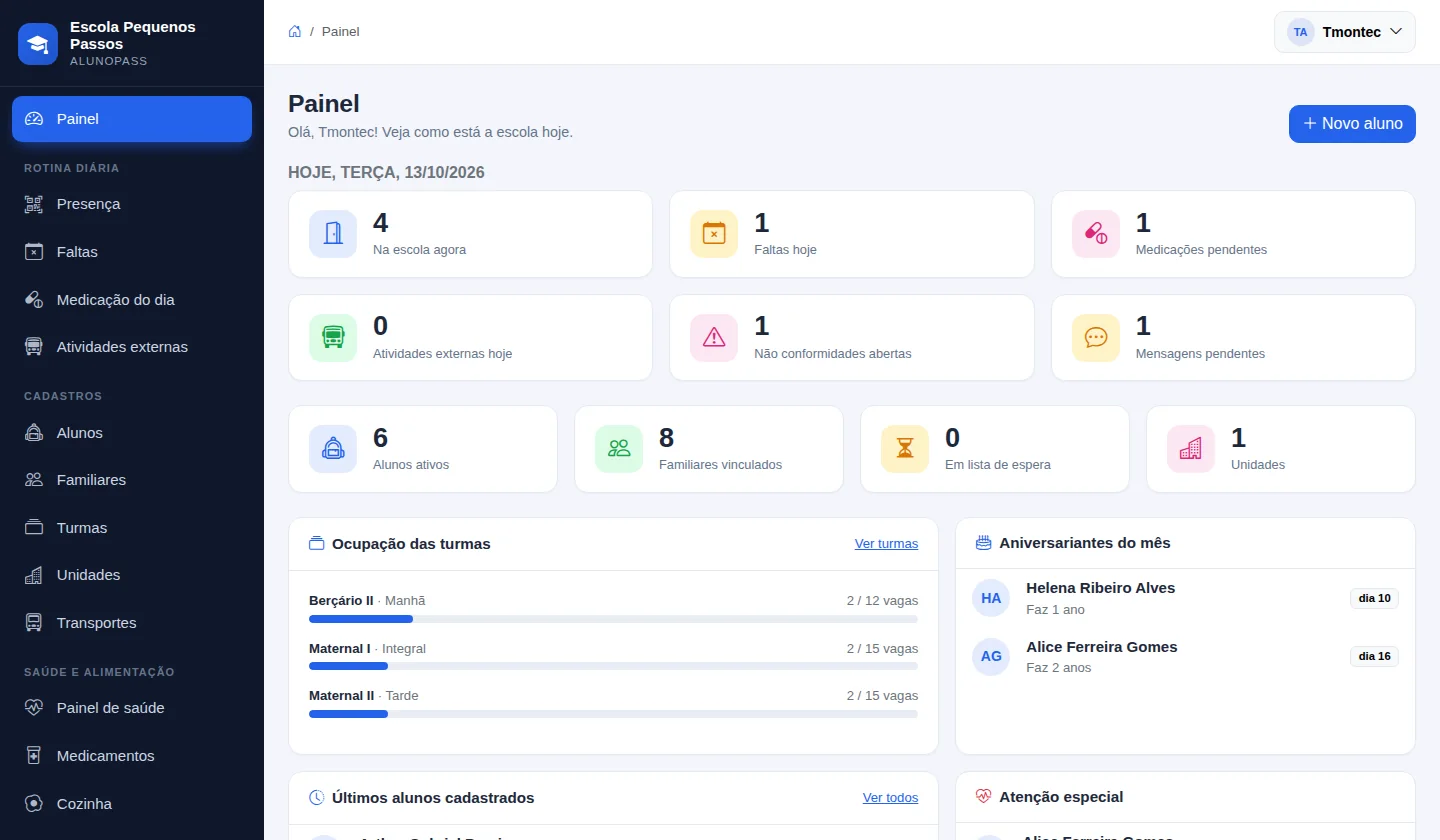Click the building icon on 'Unidades' card
This screenshot has height=840, width=1440.
(1191, 449)
